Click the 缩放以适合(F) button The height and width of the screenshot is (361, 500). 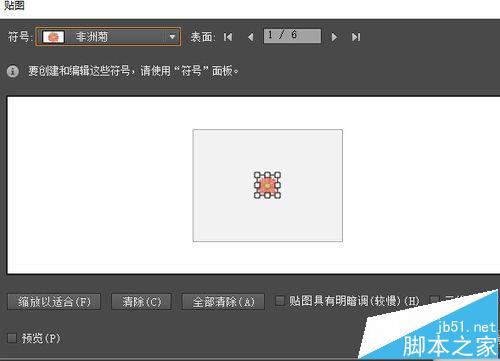(54, 302)
